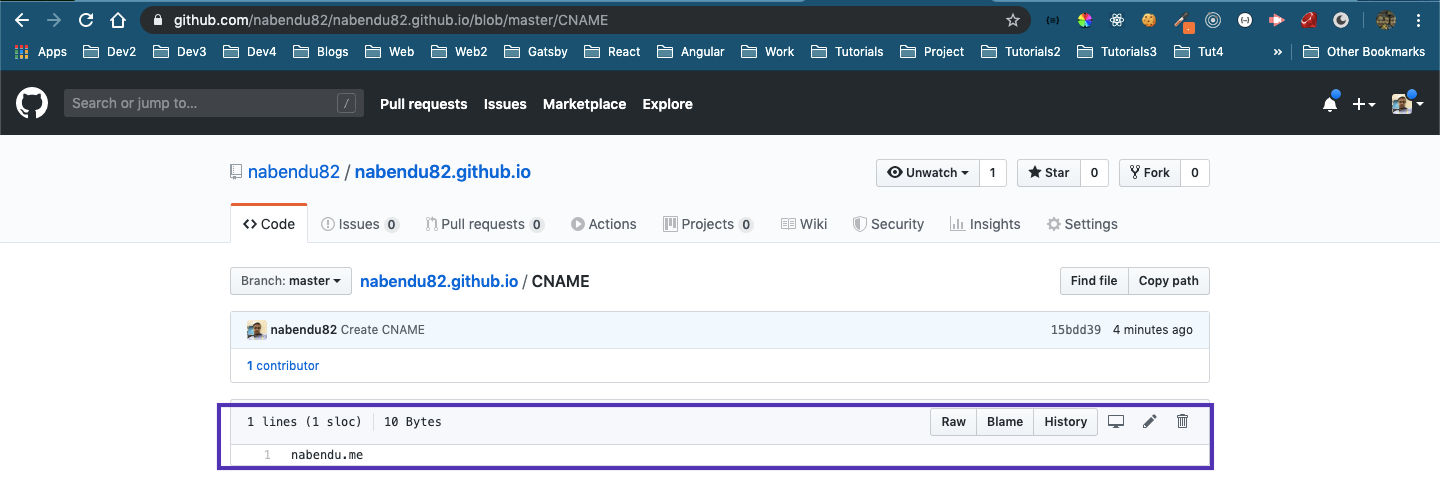Image resolution: width=1440 pixels, height=490 pixels.
Task: Open the Chrome three-dot menu
Action: (1420, 20)
